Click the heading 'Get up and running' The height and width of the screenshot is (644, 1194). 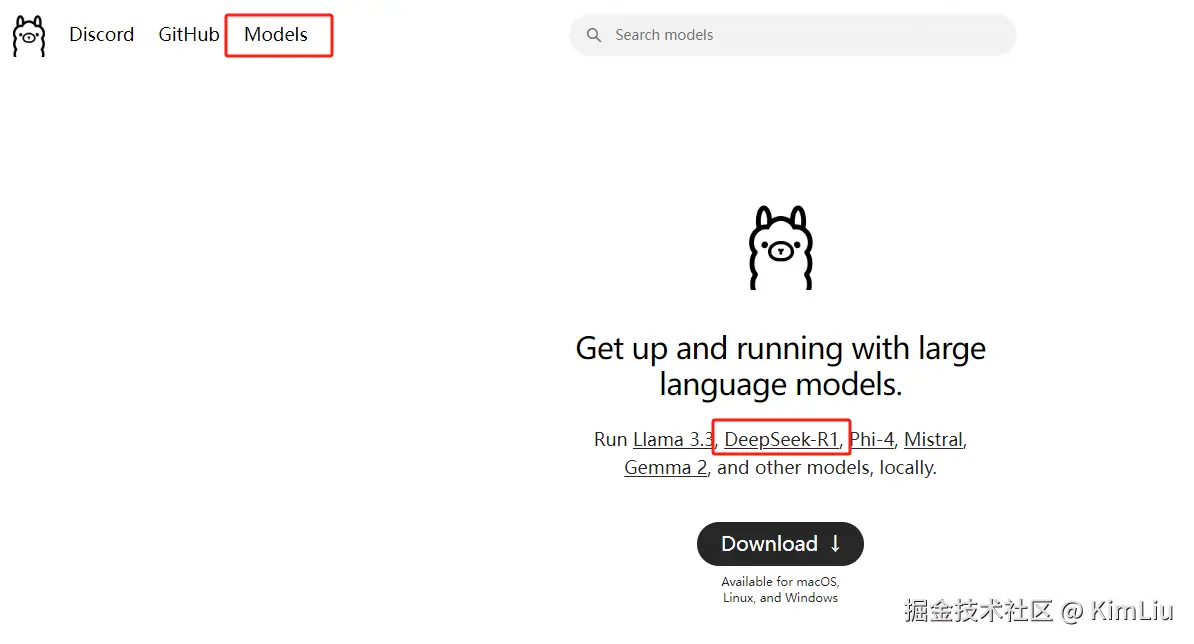tap(781, 366)
